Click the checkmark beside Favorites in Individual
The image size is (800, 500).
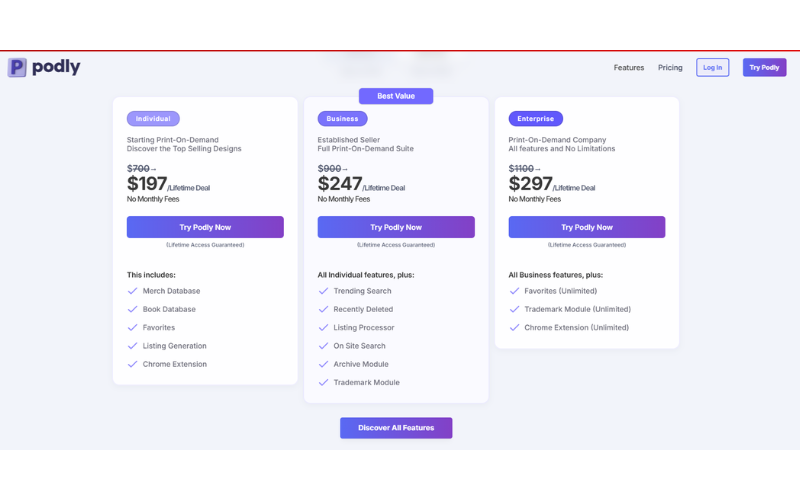(x=132, y=328)
